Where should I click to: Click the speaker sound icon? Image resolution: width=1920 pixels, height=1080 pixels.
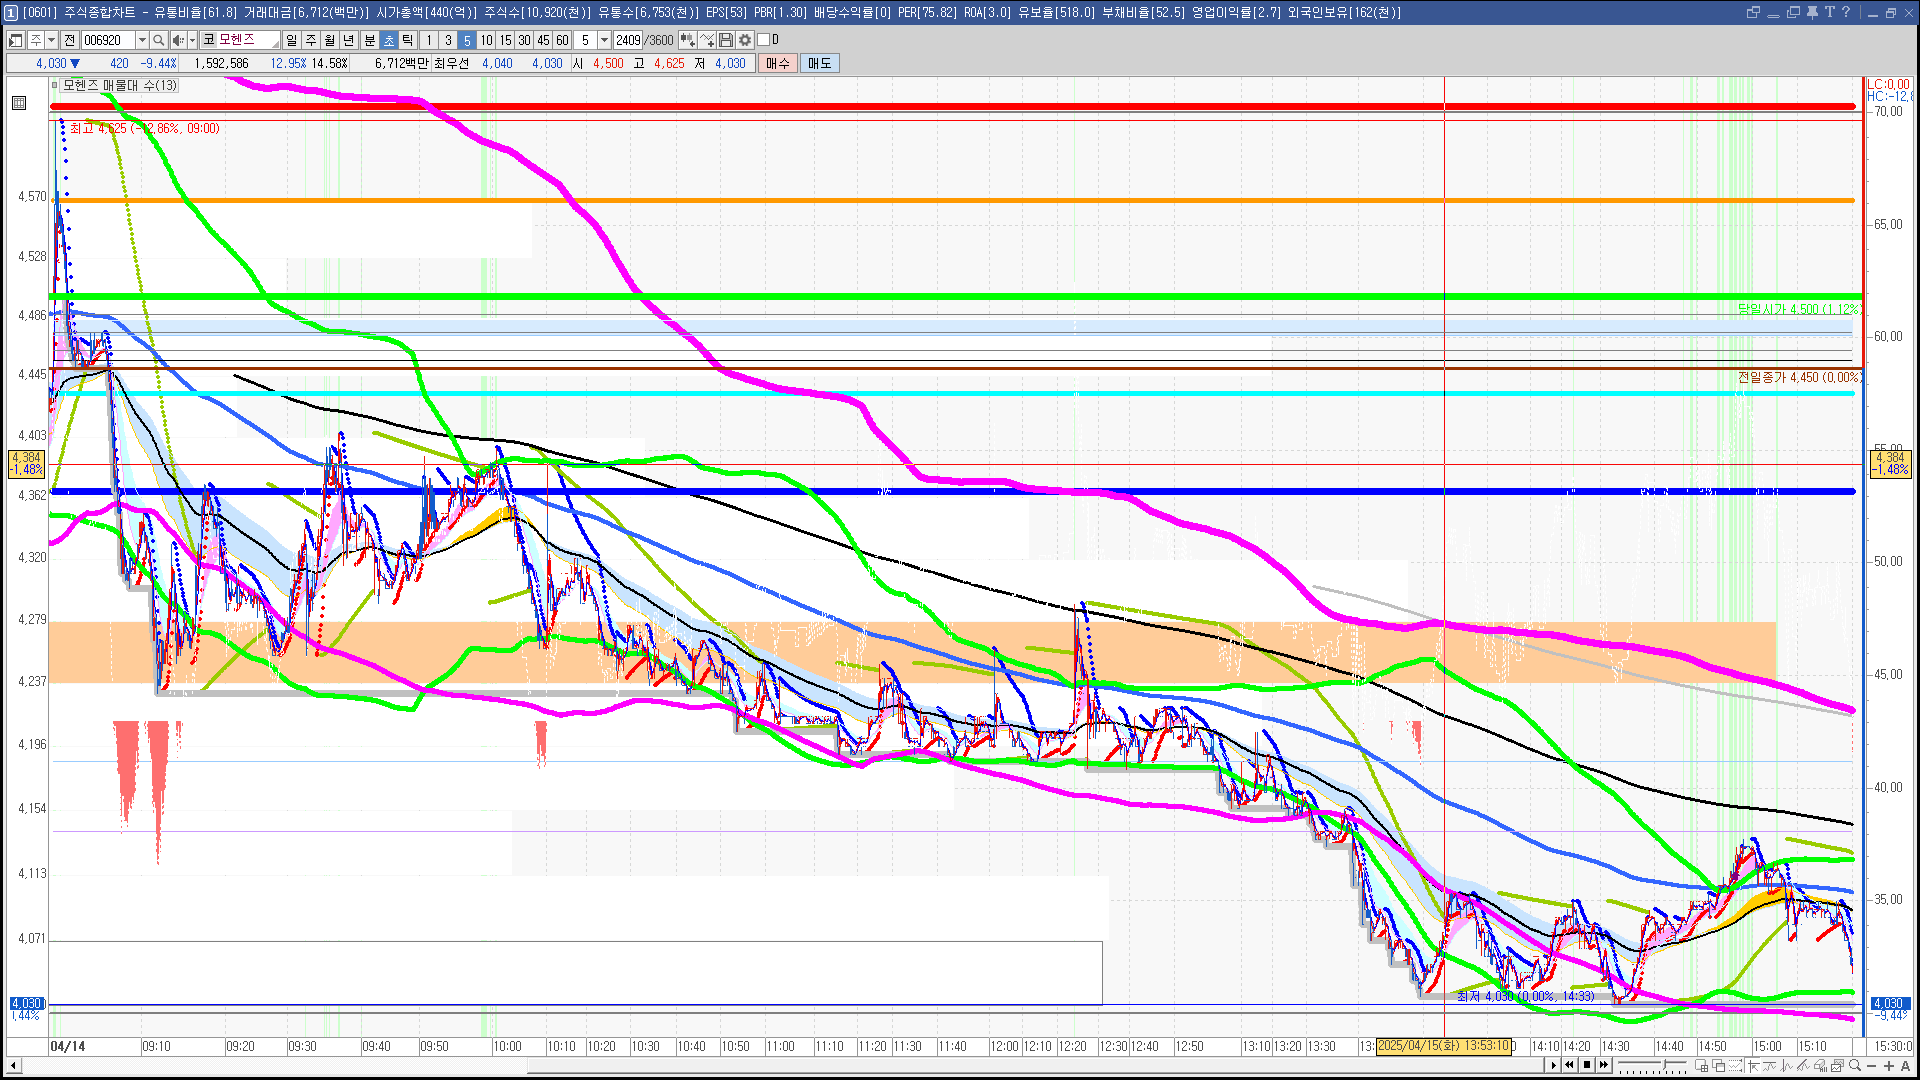coord(177,40)
